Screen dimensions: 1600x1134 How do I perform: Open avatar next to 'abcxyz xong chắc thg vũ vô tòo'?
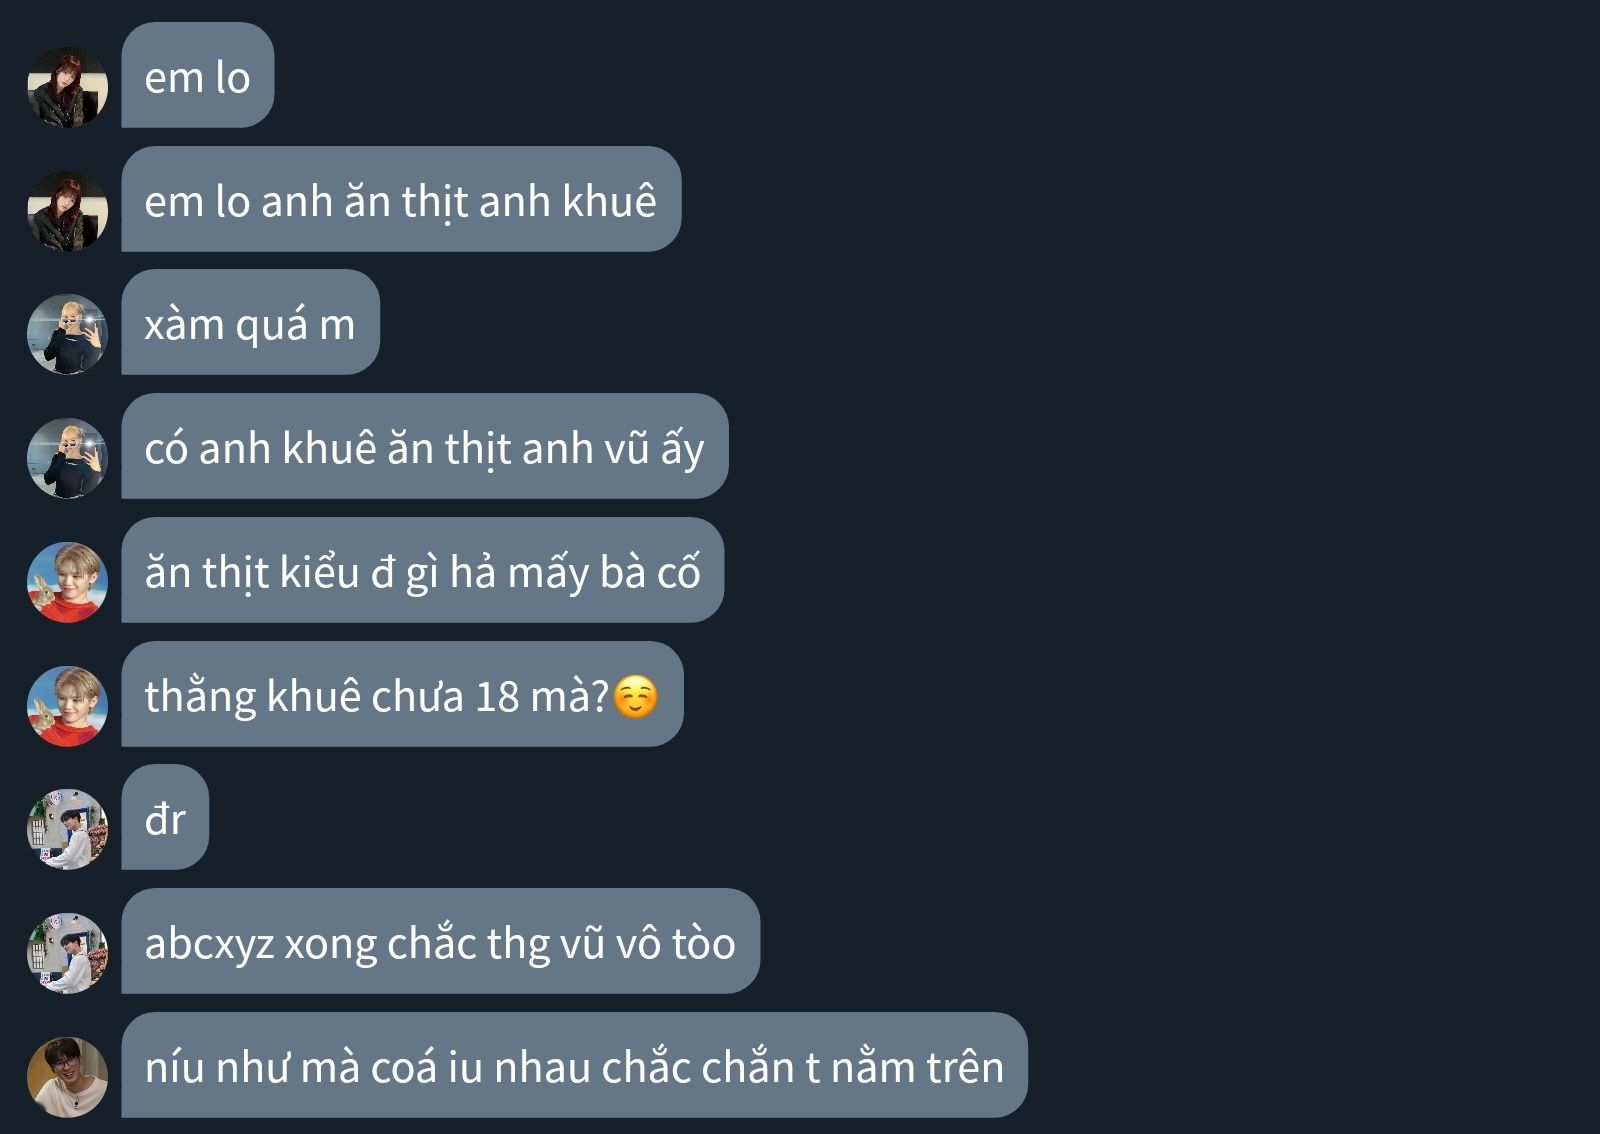(x=67, y=953)
